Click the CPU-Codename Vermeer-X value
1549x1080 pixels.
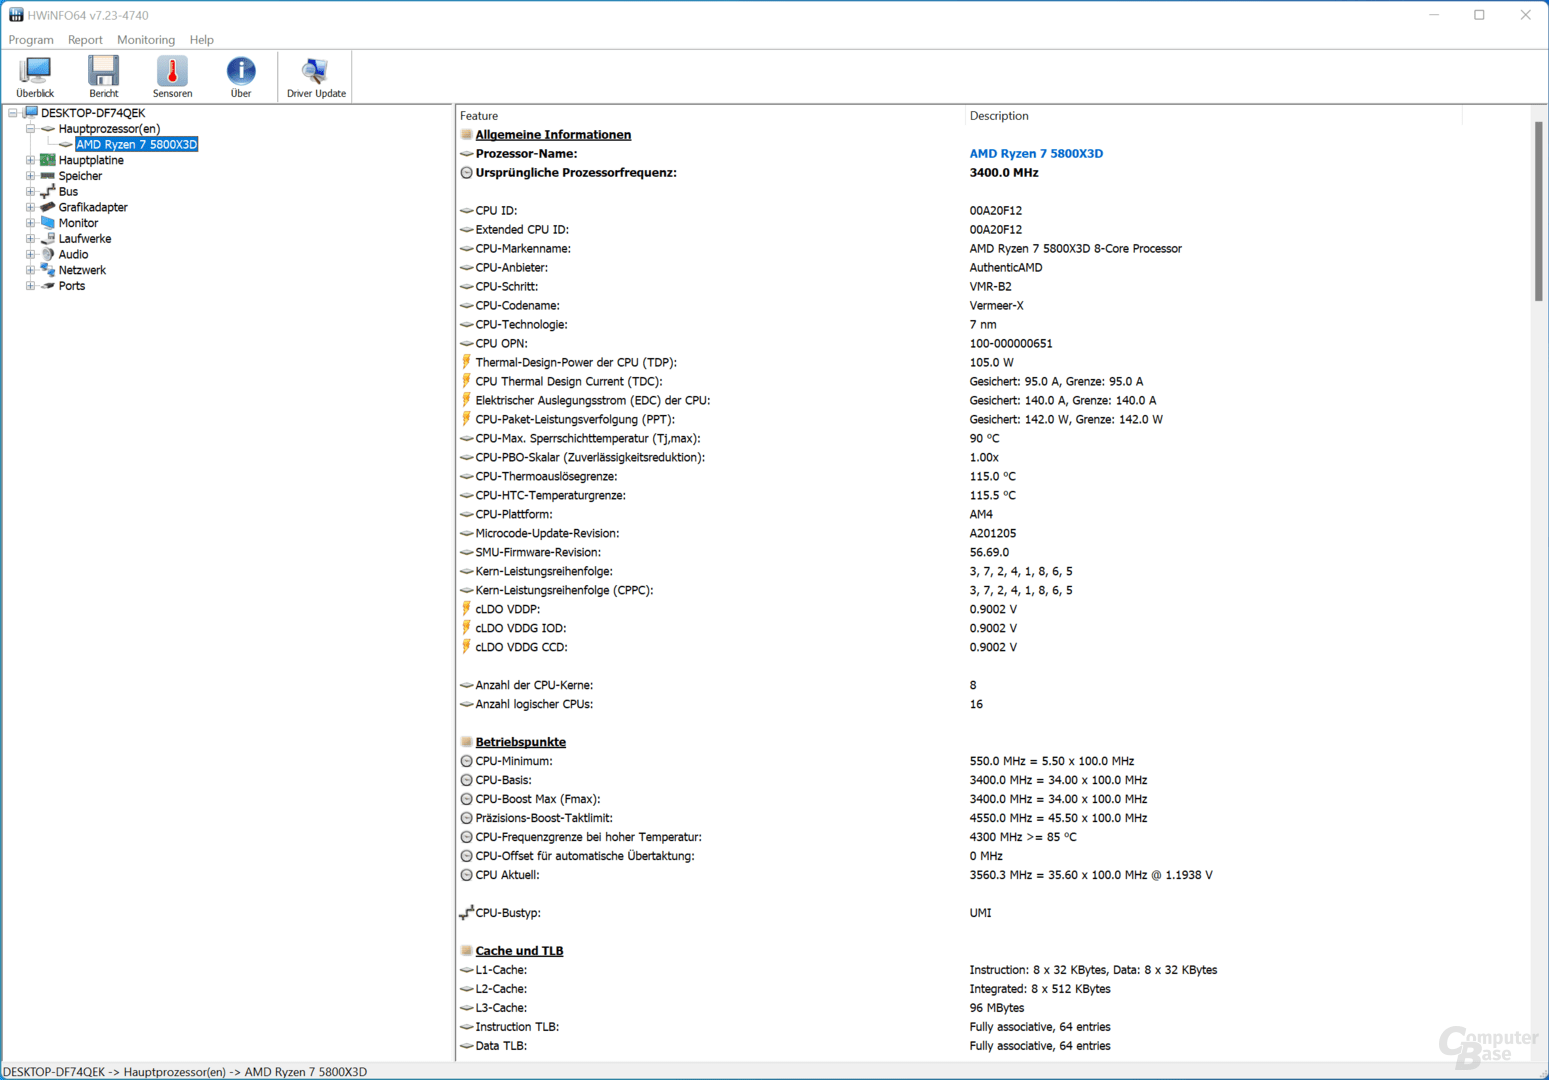[x=996, y=306]
